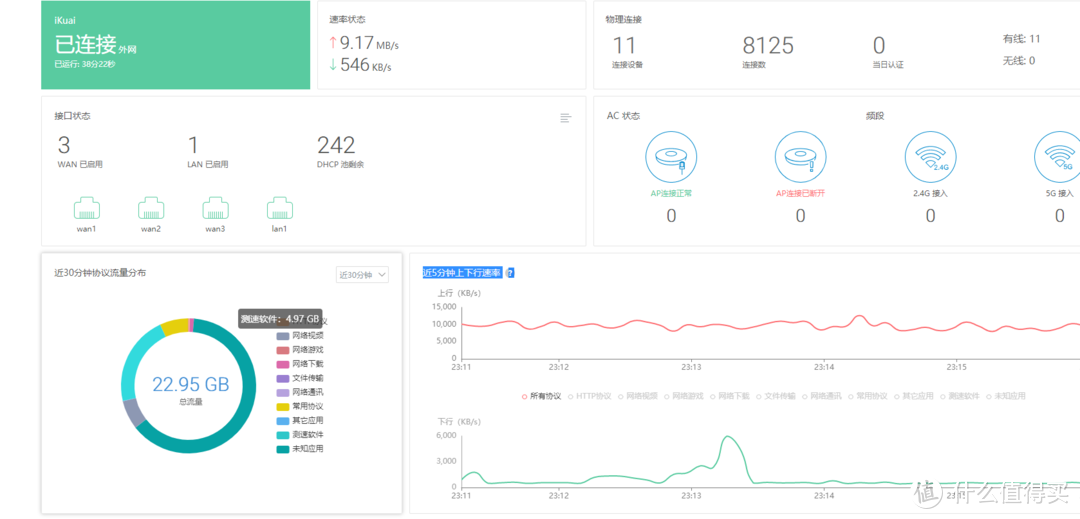Click the lan1 port icon
The image size is (1080, 519).
coord(279,209)
